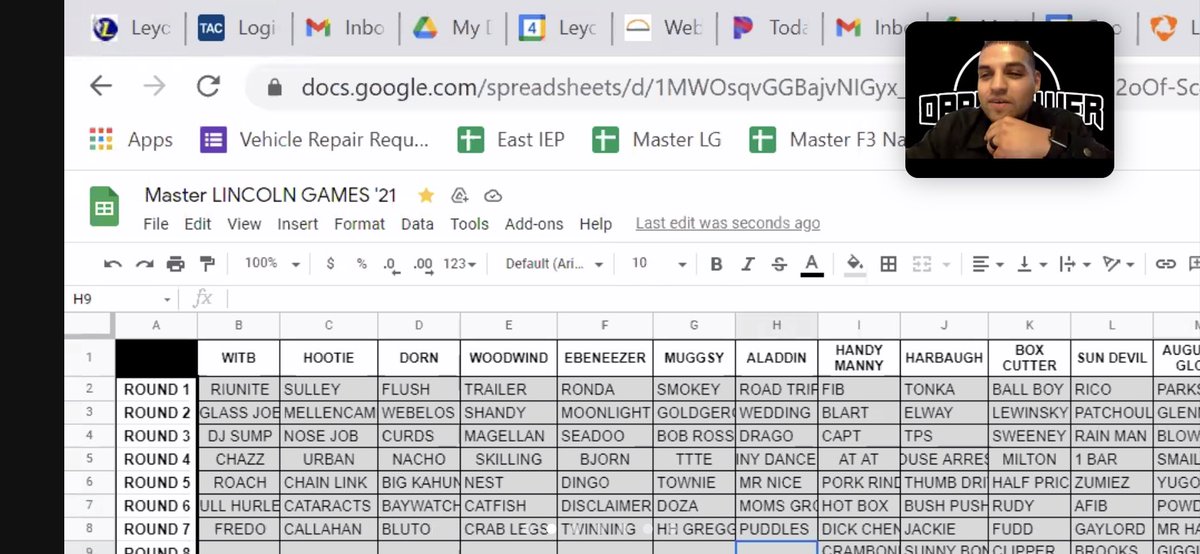Toggle italic formatting
This screenshot has height=554, width=1200.
coord(748,264)
